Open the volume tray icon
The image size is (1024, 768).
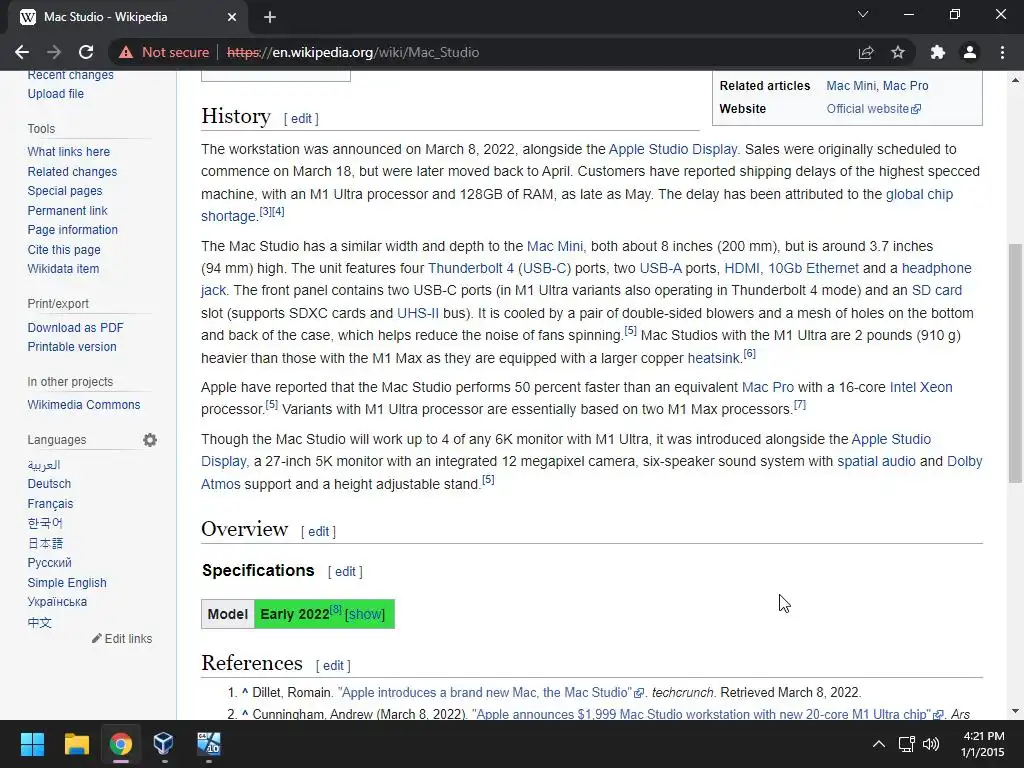click(x=931, y=744)
